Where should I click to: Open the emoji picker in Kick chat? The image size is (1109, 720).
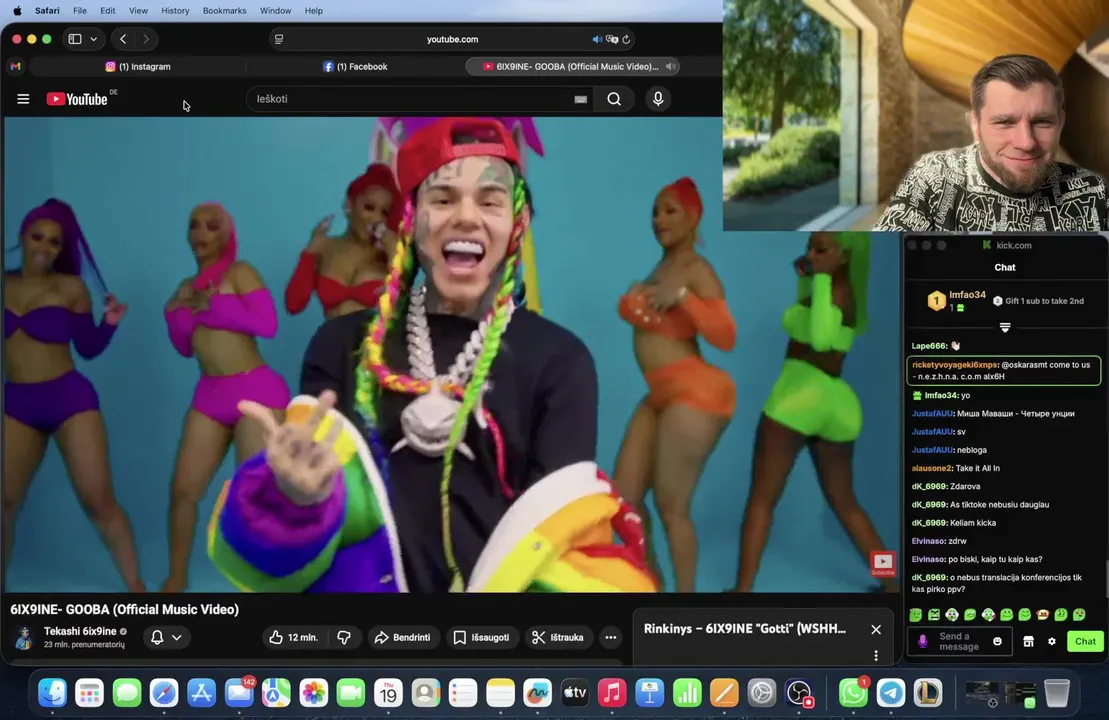pos(997,641)
